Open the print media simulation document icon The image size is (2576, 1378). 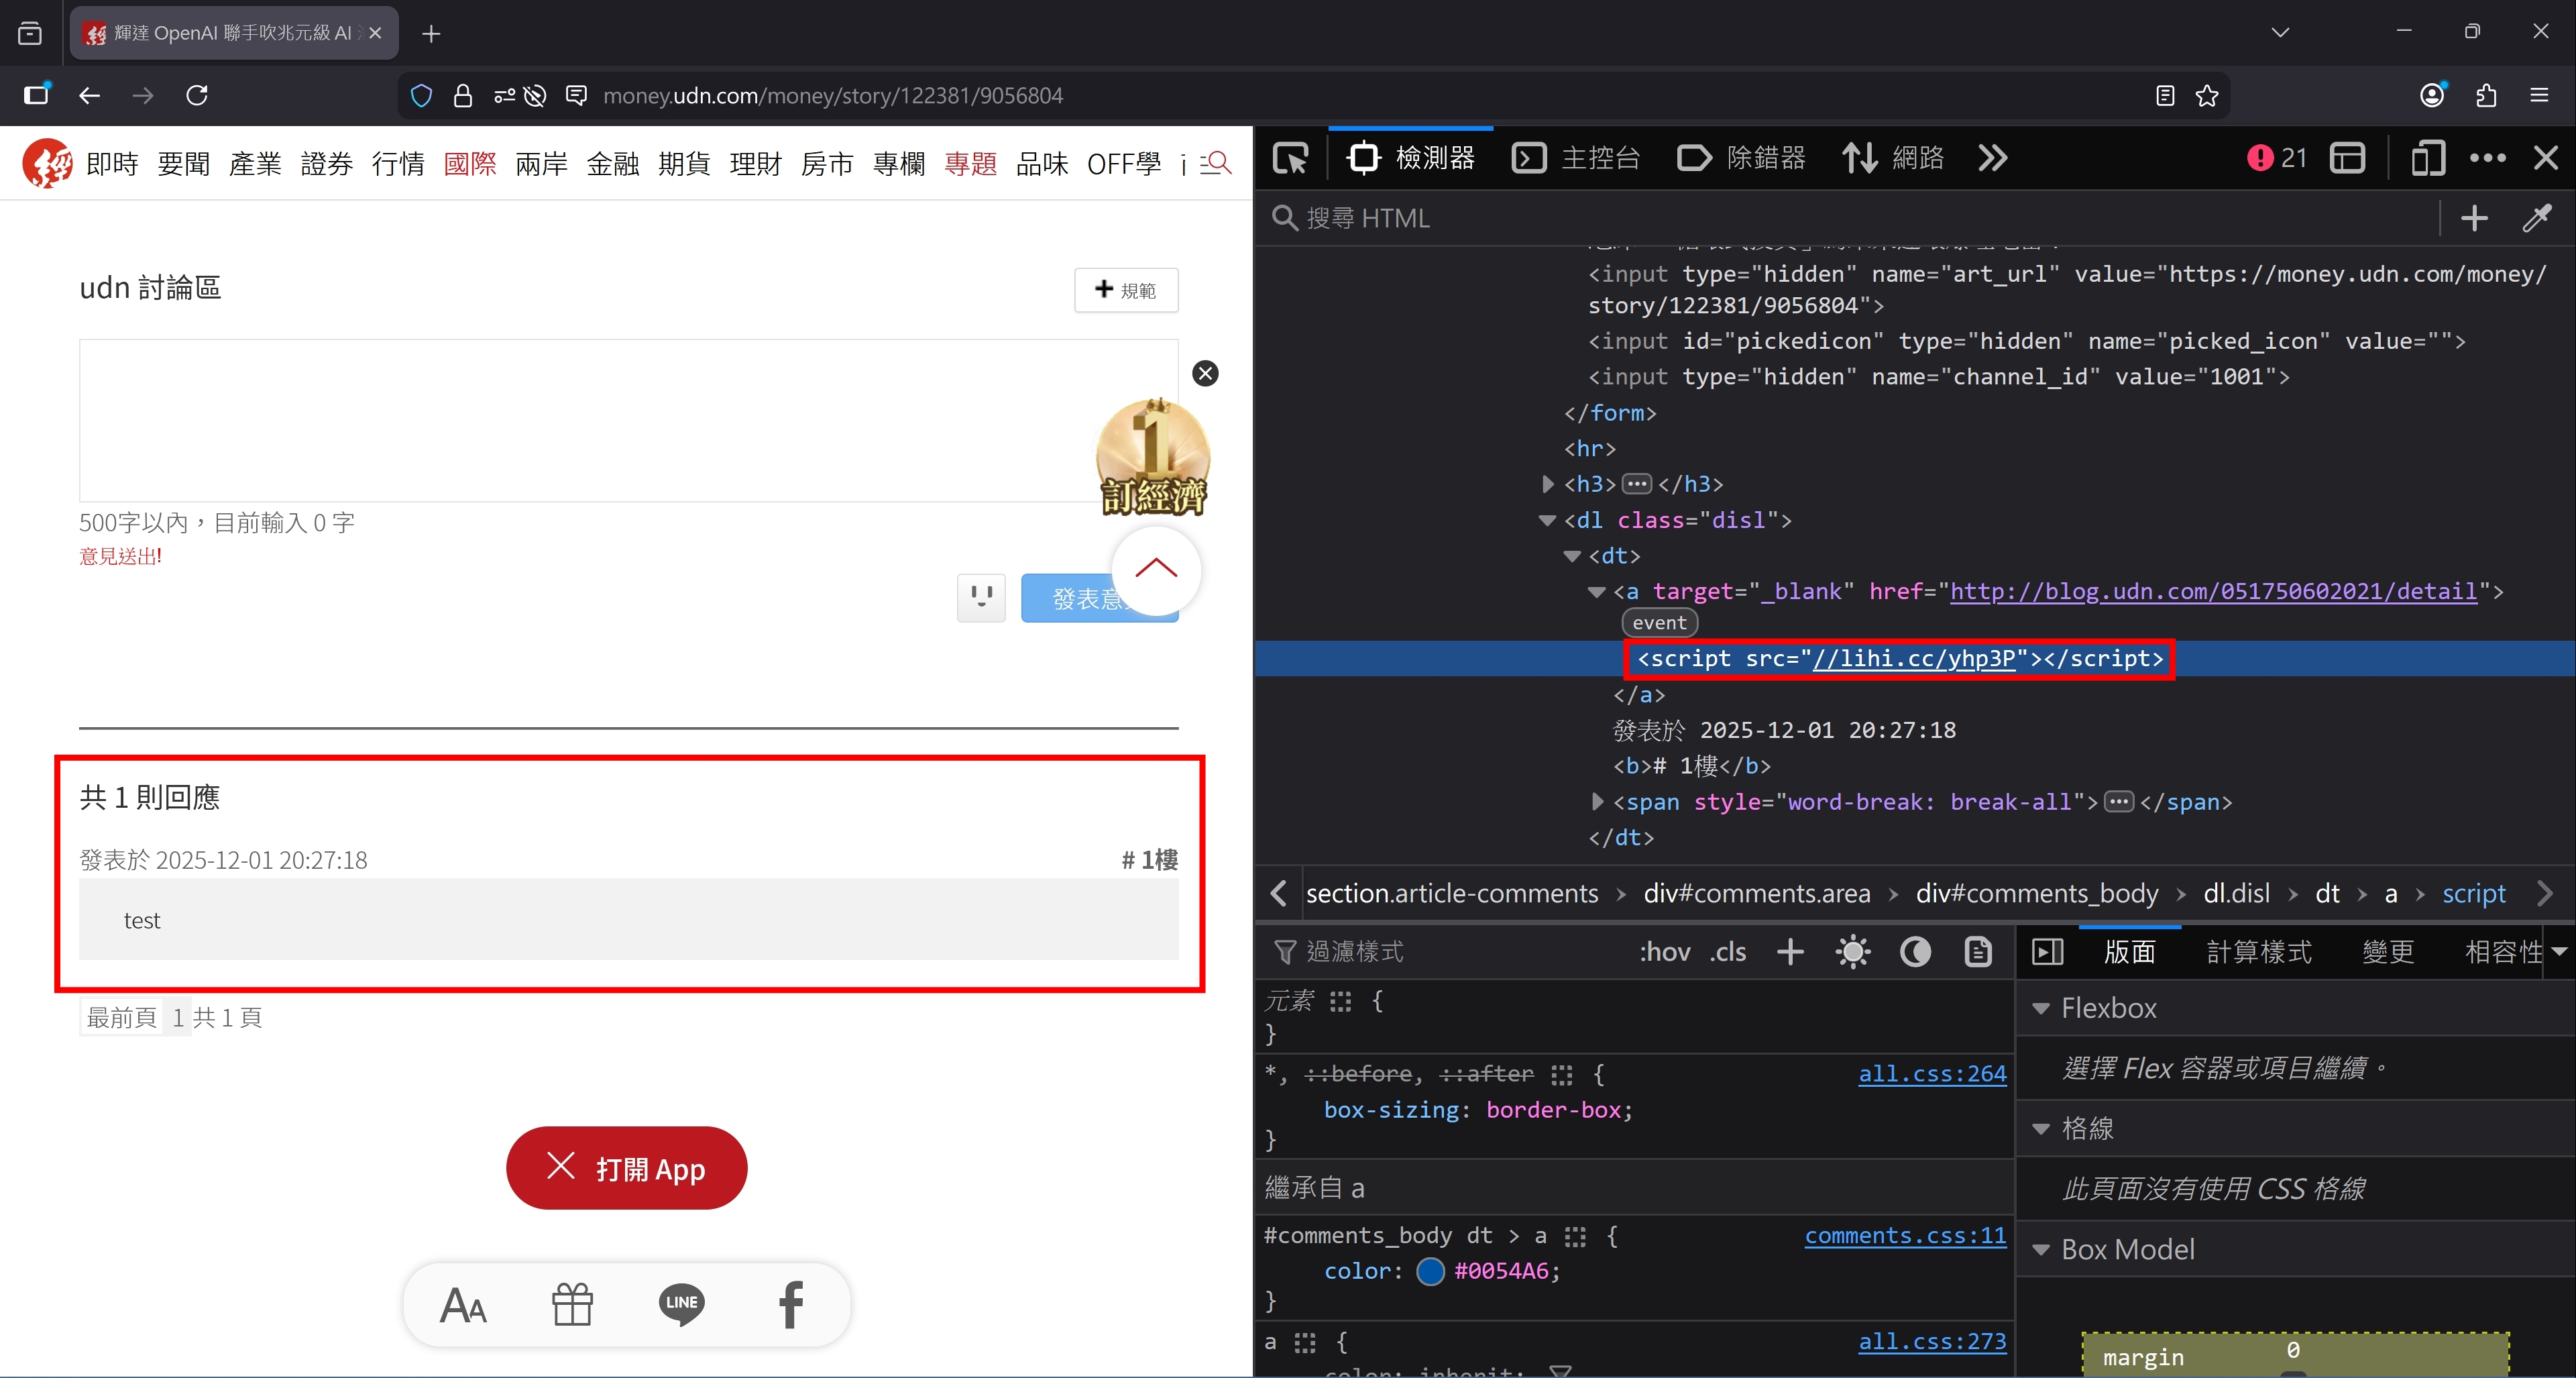(1978, 952)
